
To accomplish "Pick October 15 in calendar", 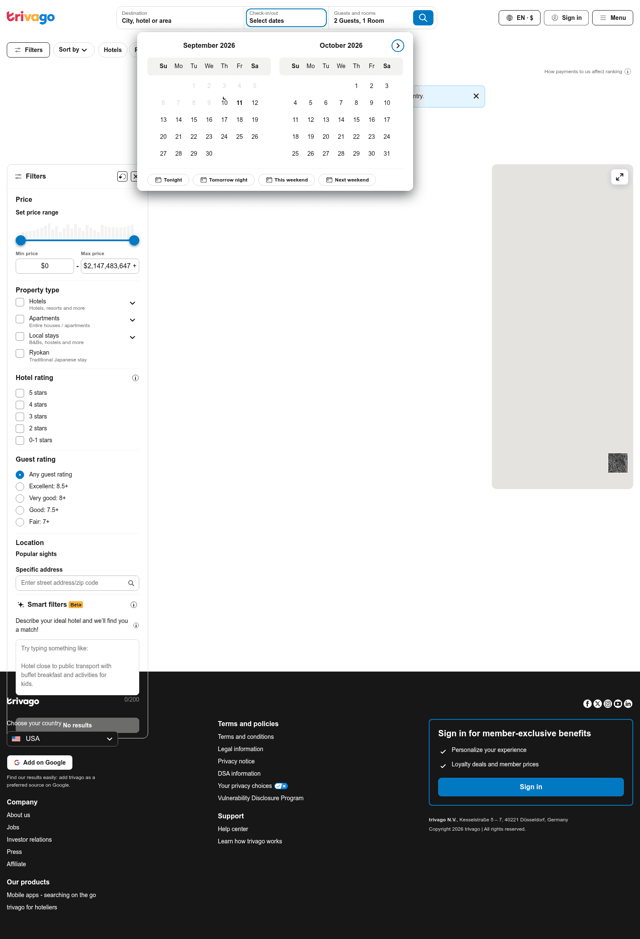I will (x=356, y=120).
